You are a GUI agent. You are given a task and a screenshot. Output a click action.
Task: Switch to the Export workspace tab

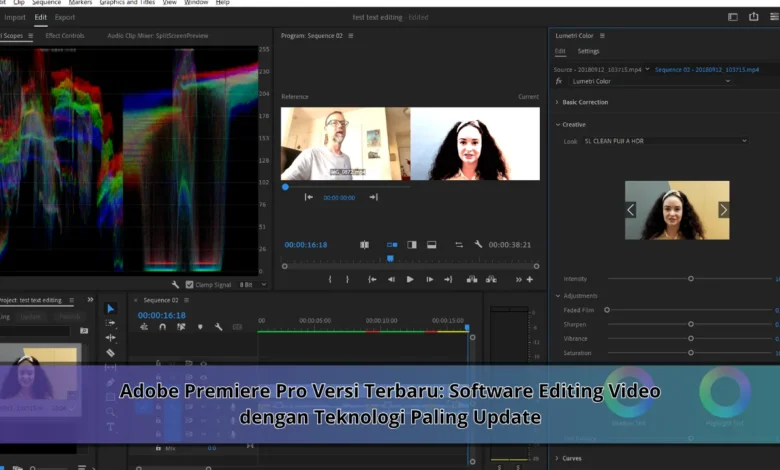tap(65, 17)
